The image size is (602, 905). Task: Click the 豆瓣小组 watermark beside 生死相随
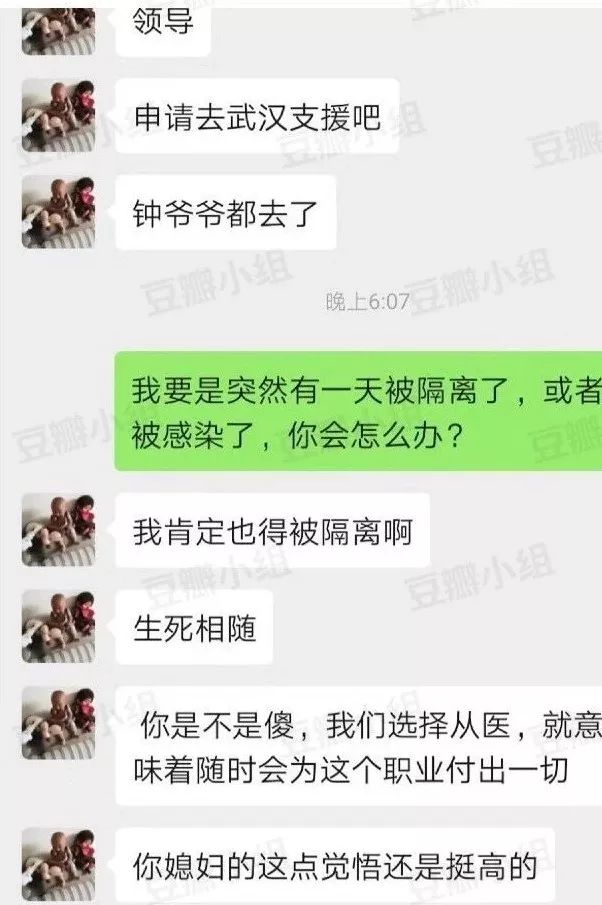coord(478,577)
